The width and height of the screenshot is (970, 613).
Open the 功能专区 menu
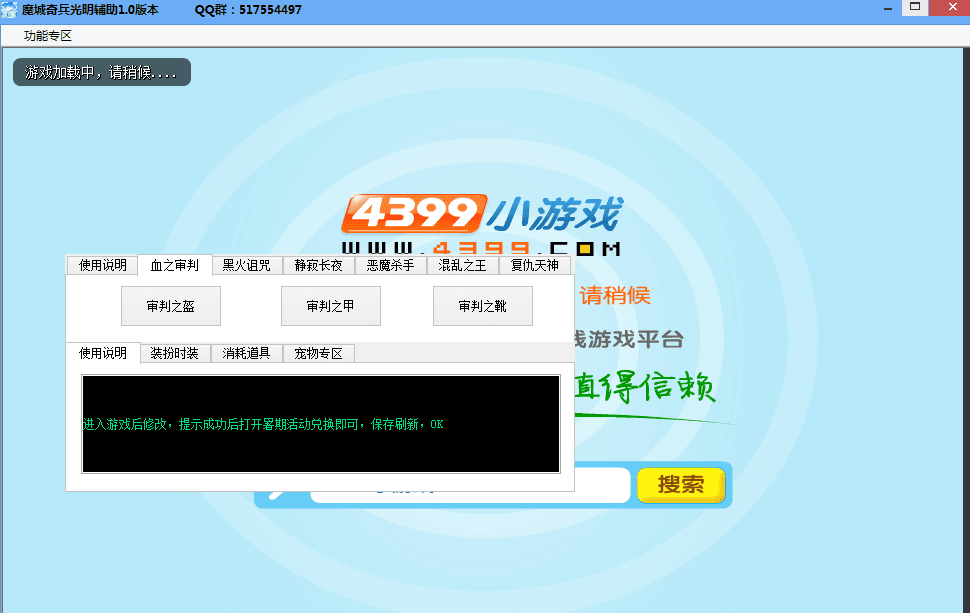(x=48, y=36)
